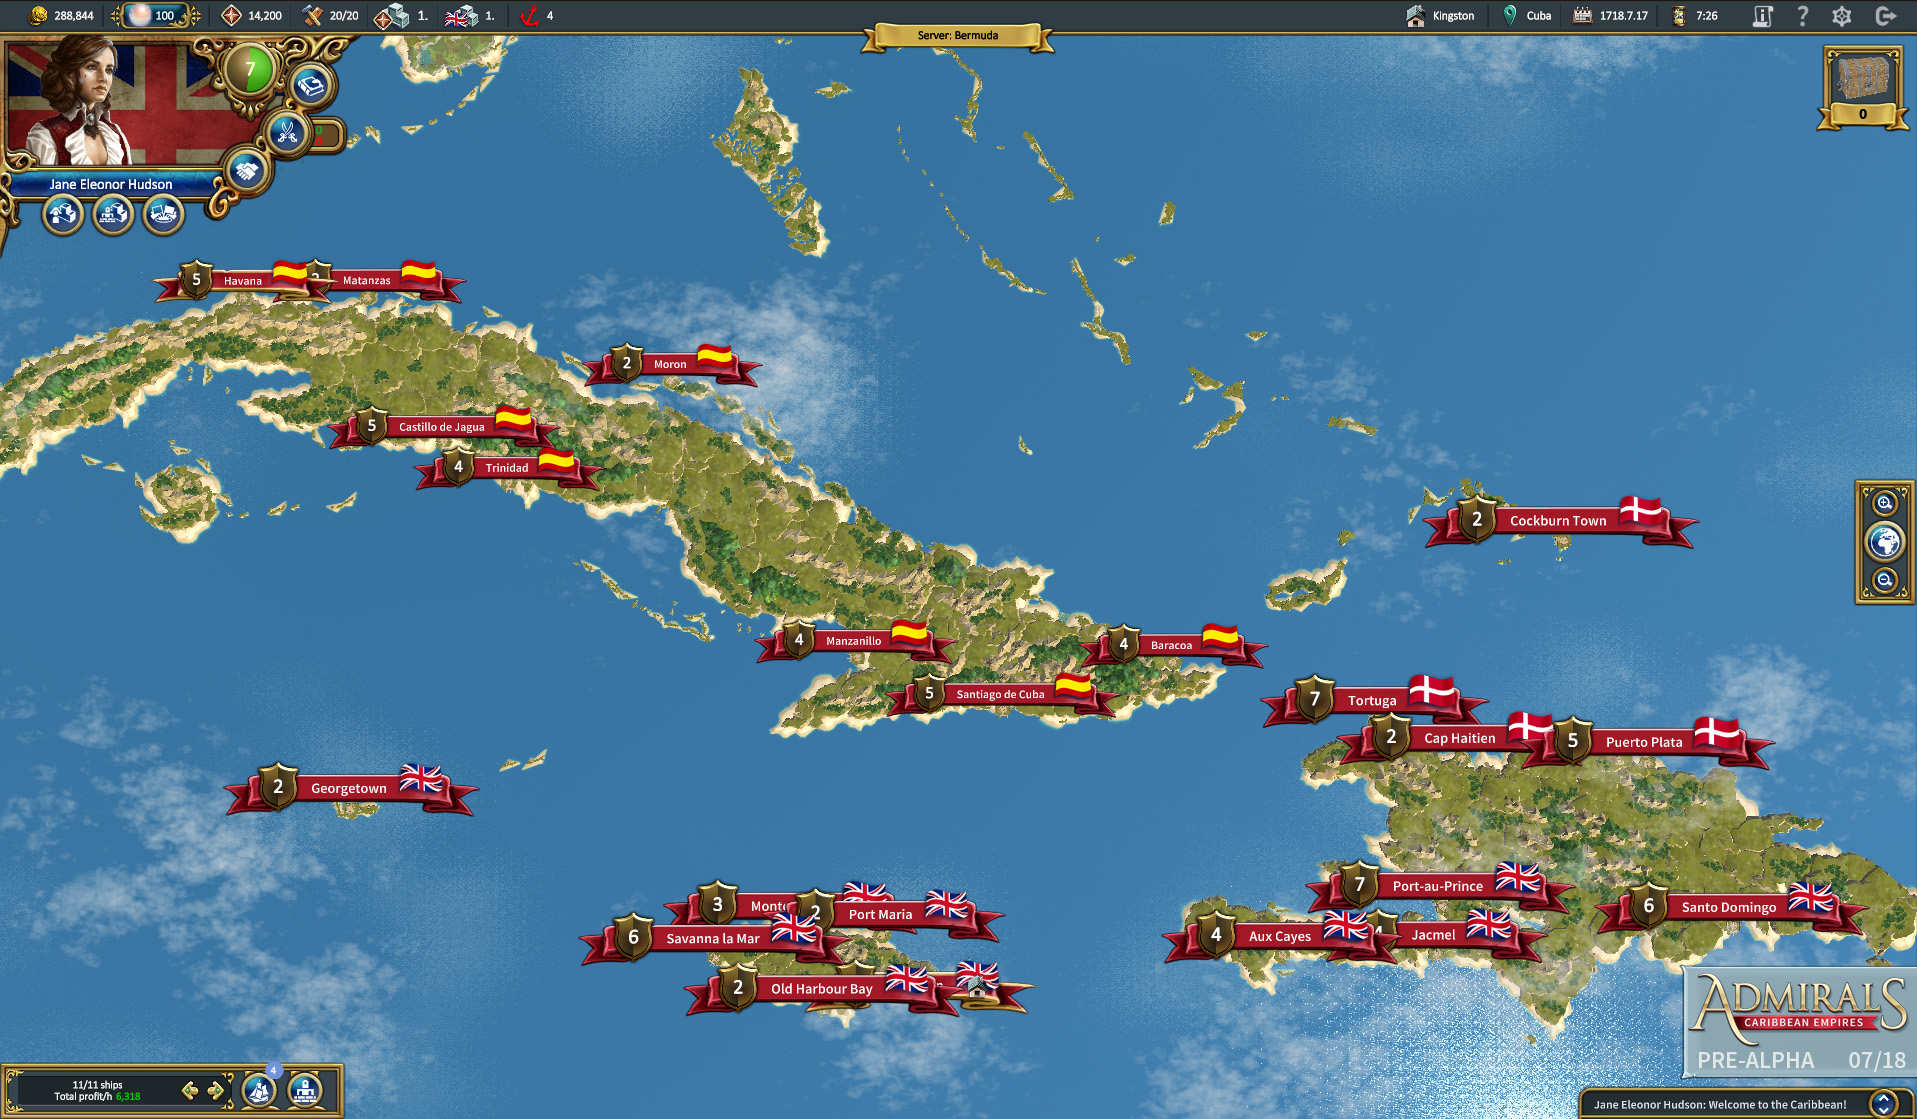Click the level 7 experience badge
Screen dimensions: 1917x1119
(250, 70)
